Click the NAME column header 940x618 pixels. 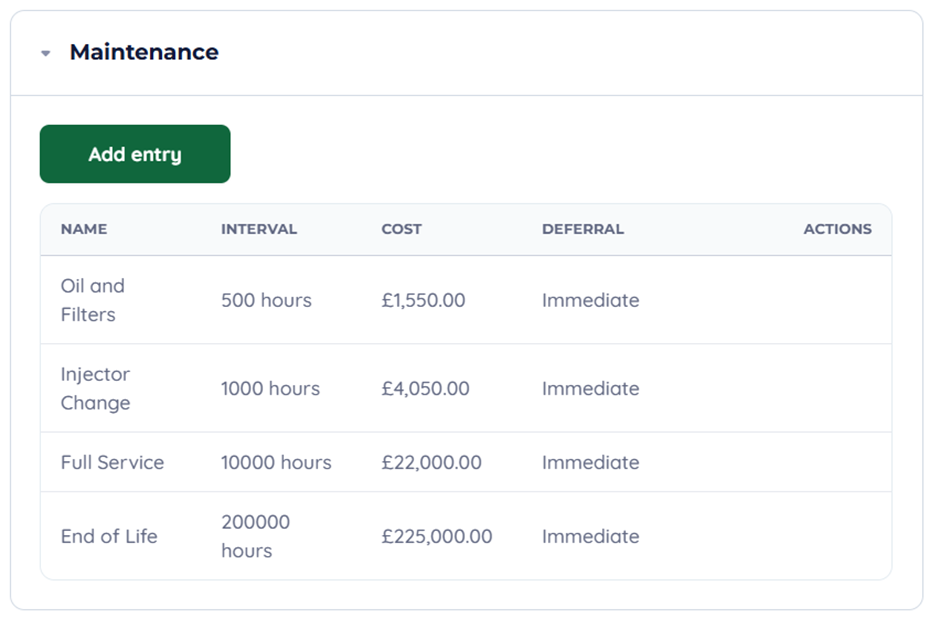pos(84,229)
